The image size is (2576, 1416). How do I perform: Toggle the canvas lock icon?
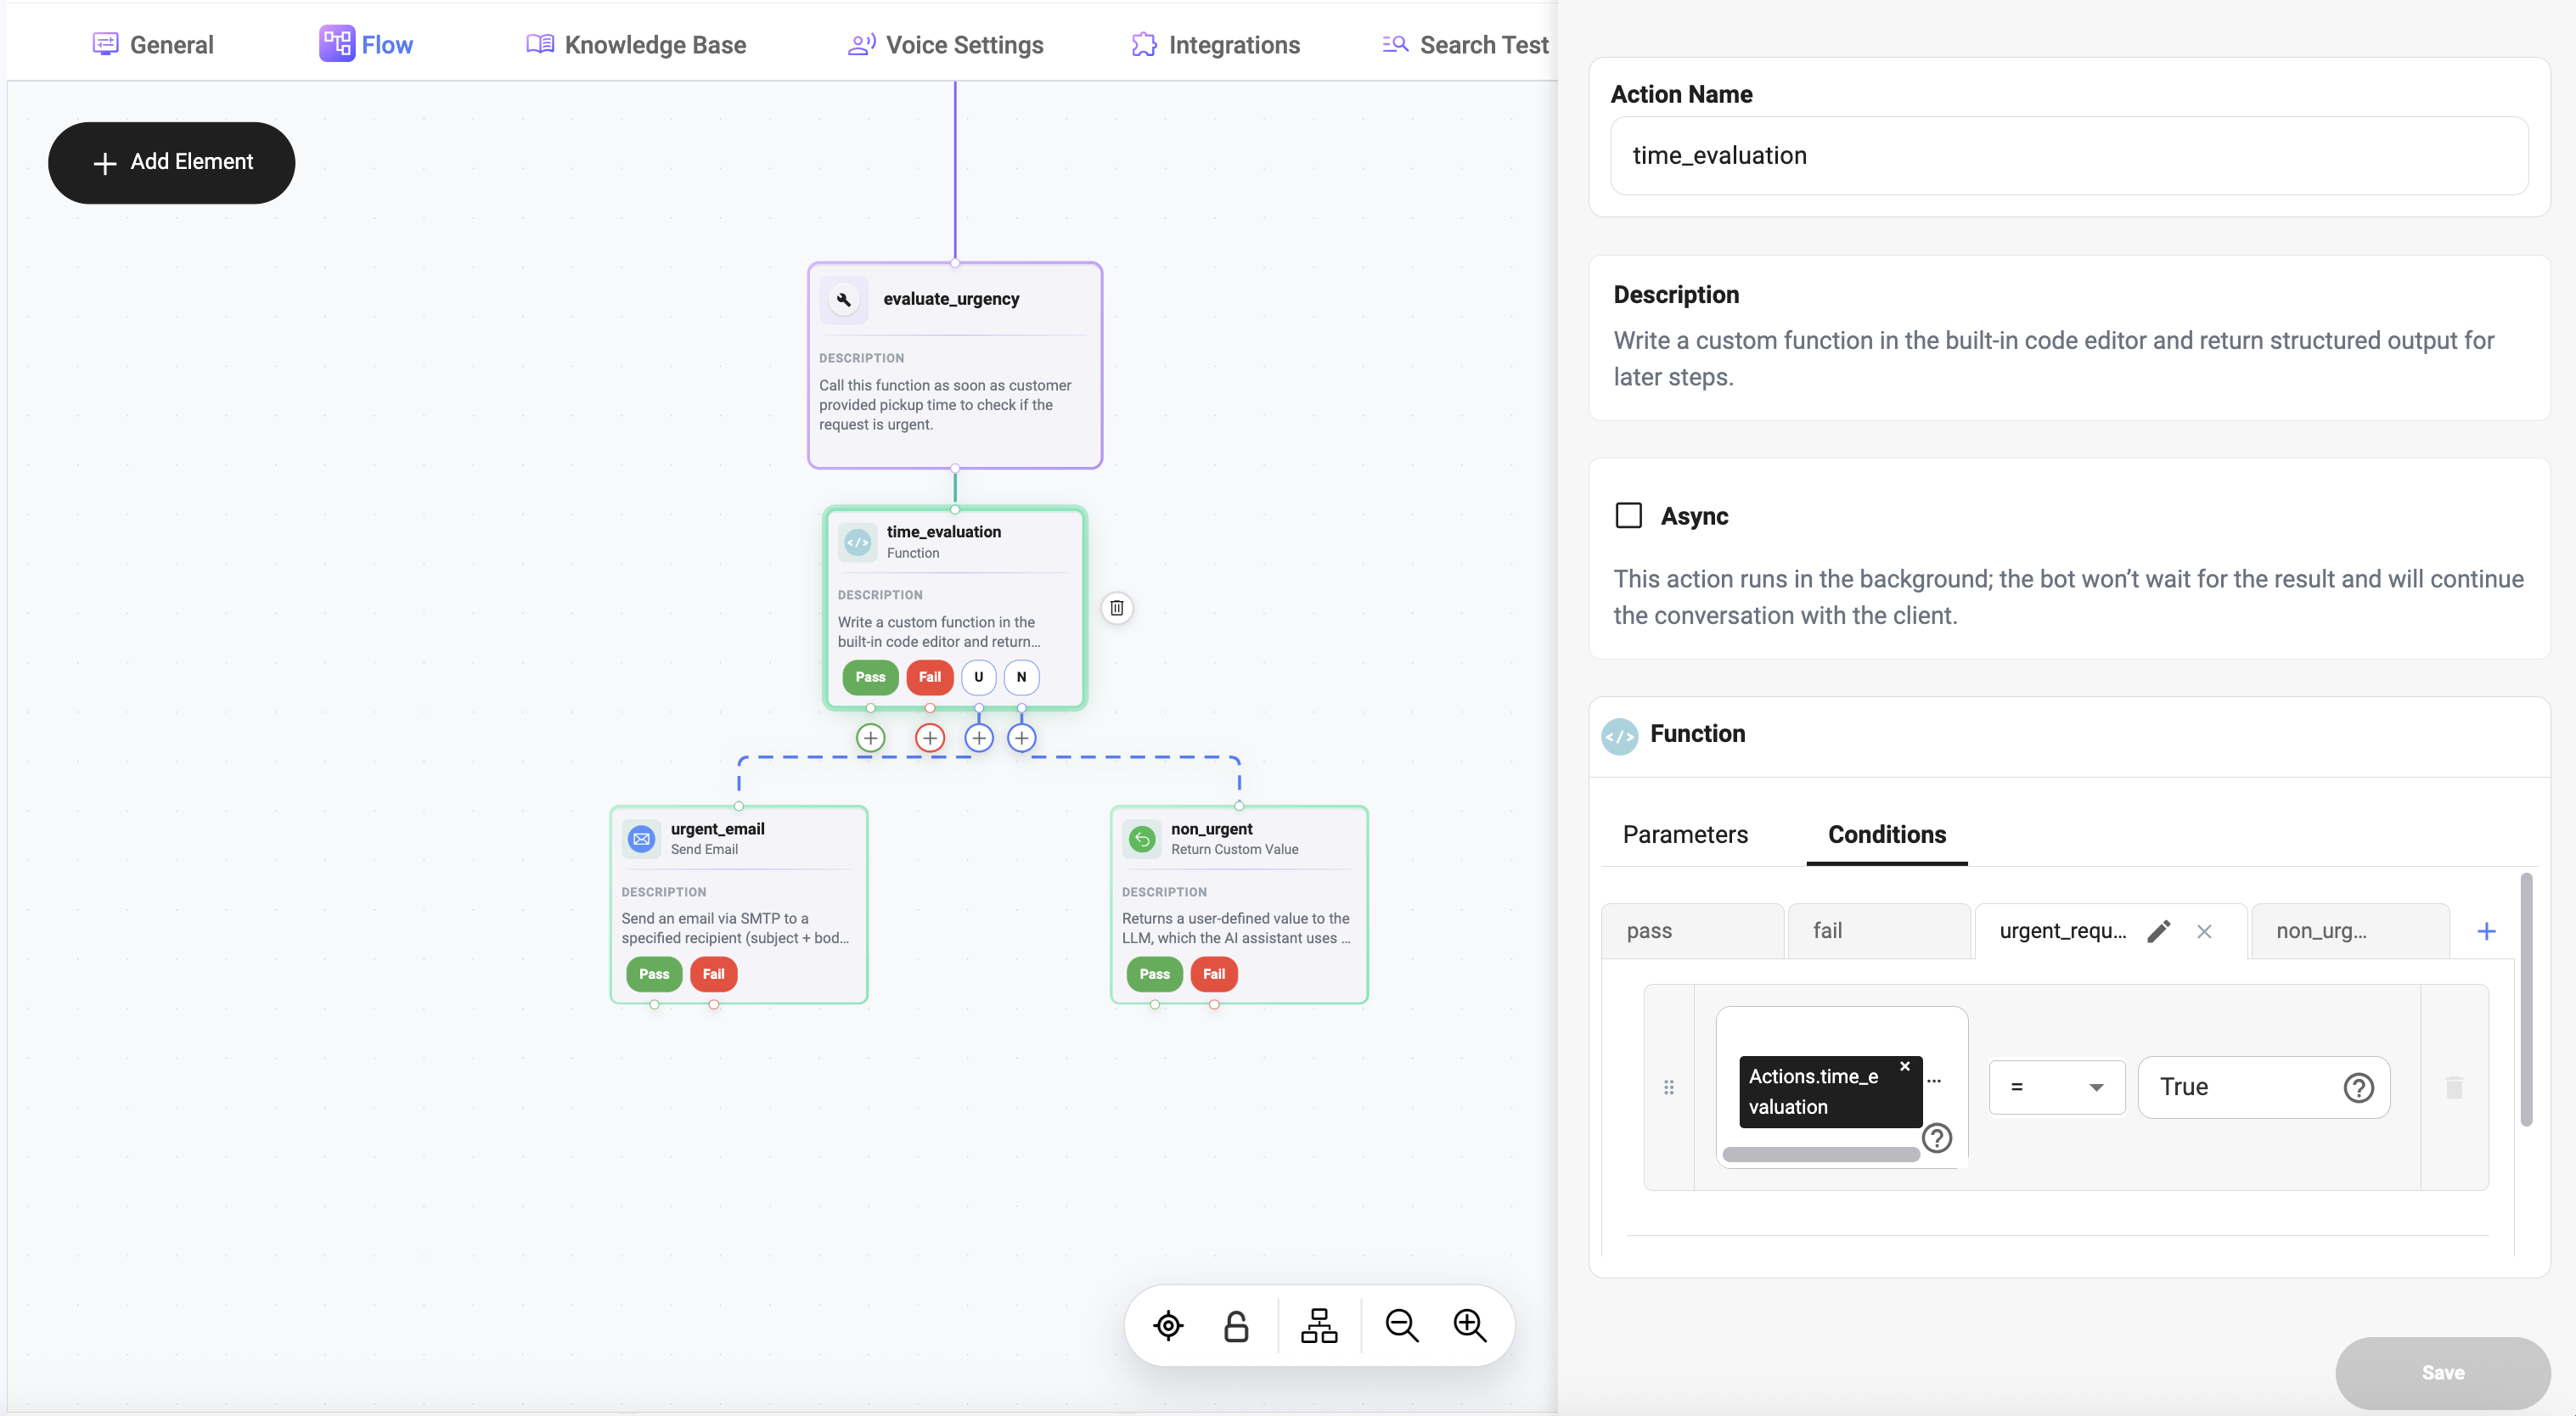1236,1326
